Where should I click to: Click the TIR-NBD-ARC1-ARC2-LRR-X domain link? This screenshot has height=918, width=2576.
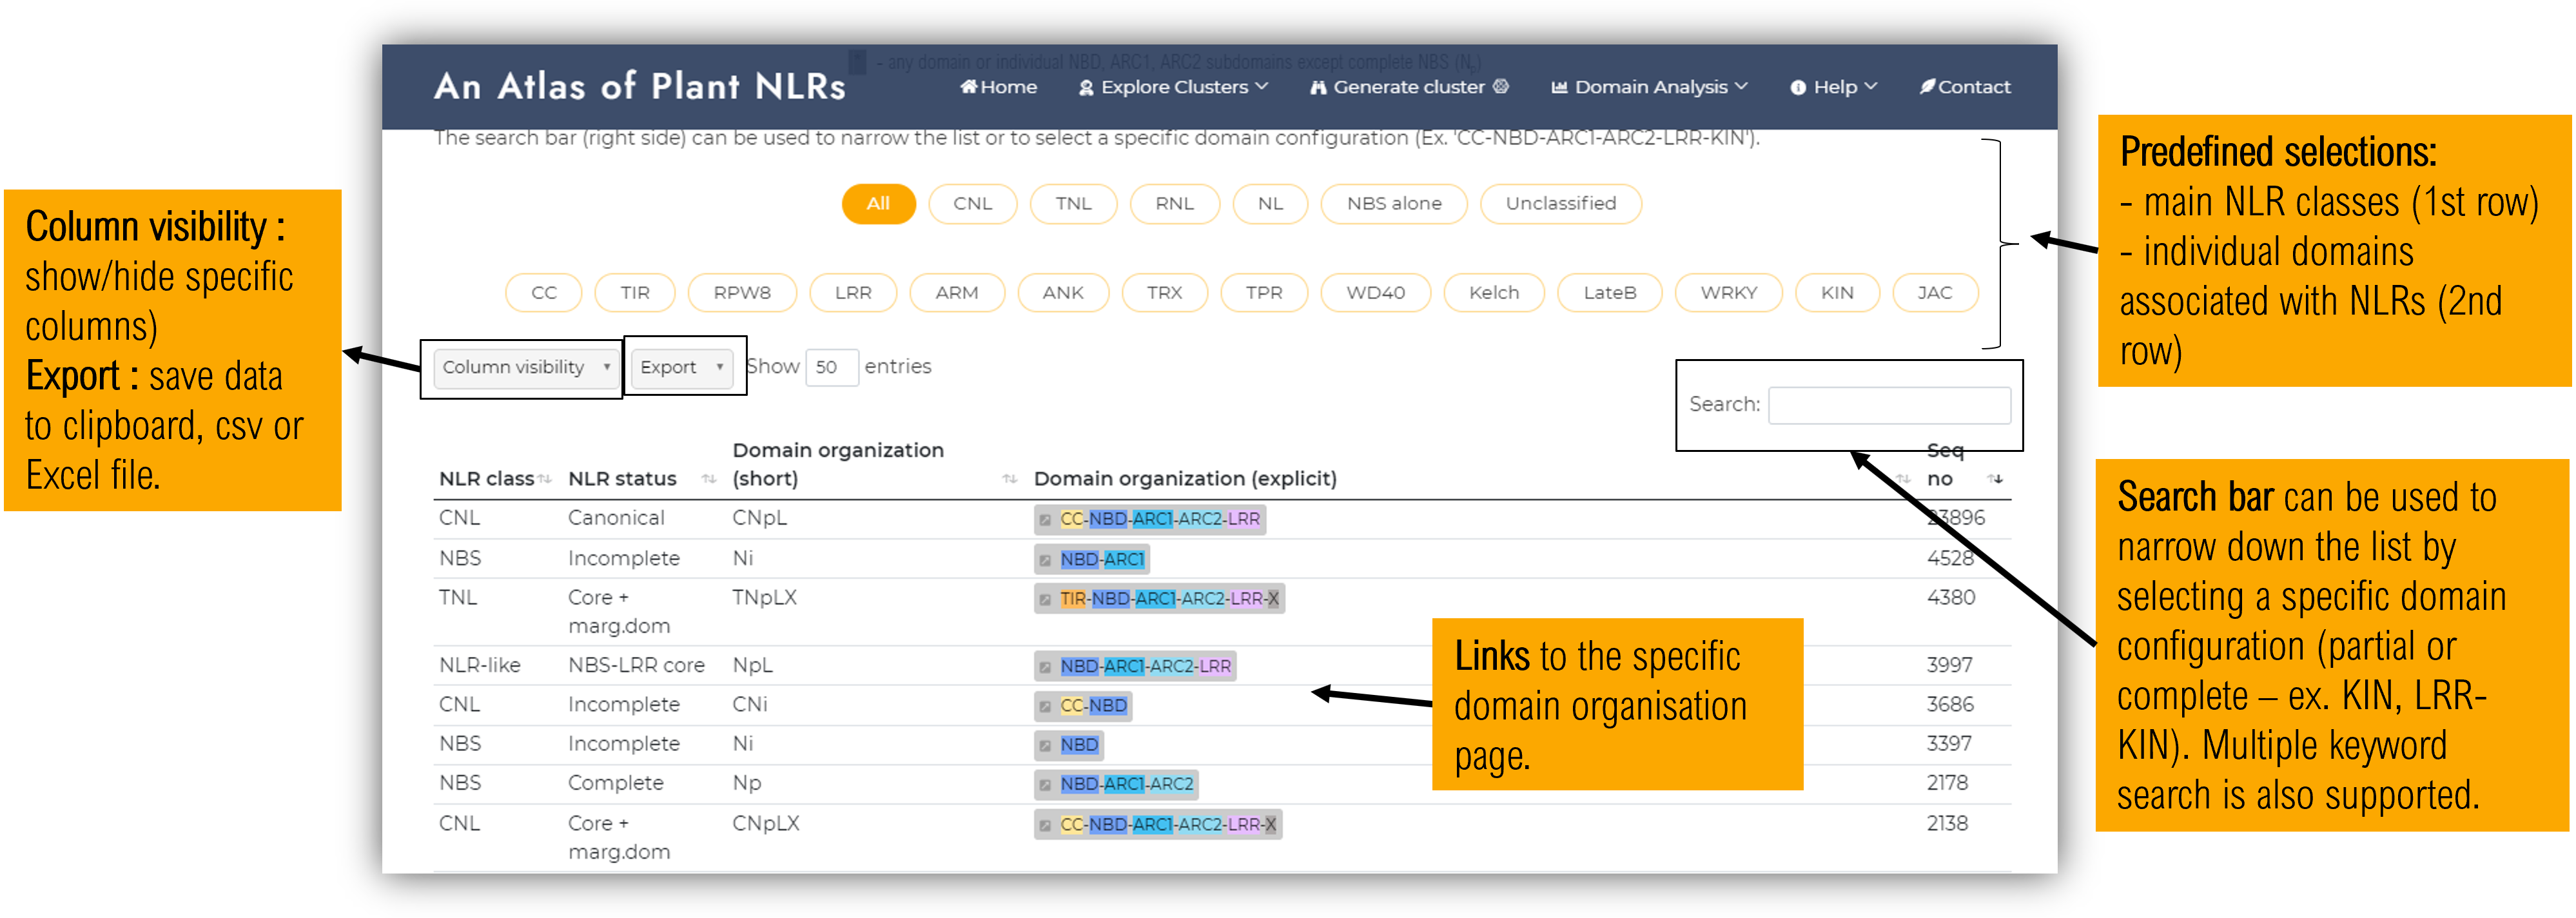click(1198, 603)
